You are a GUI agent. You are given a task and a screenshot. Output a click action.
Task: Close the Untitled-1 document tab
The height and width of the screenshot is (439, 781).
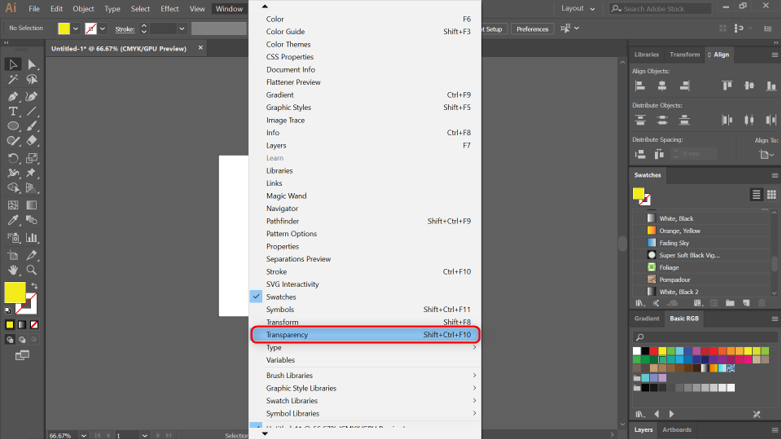200,48
